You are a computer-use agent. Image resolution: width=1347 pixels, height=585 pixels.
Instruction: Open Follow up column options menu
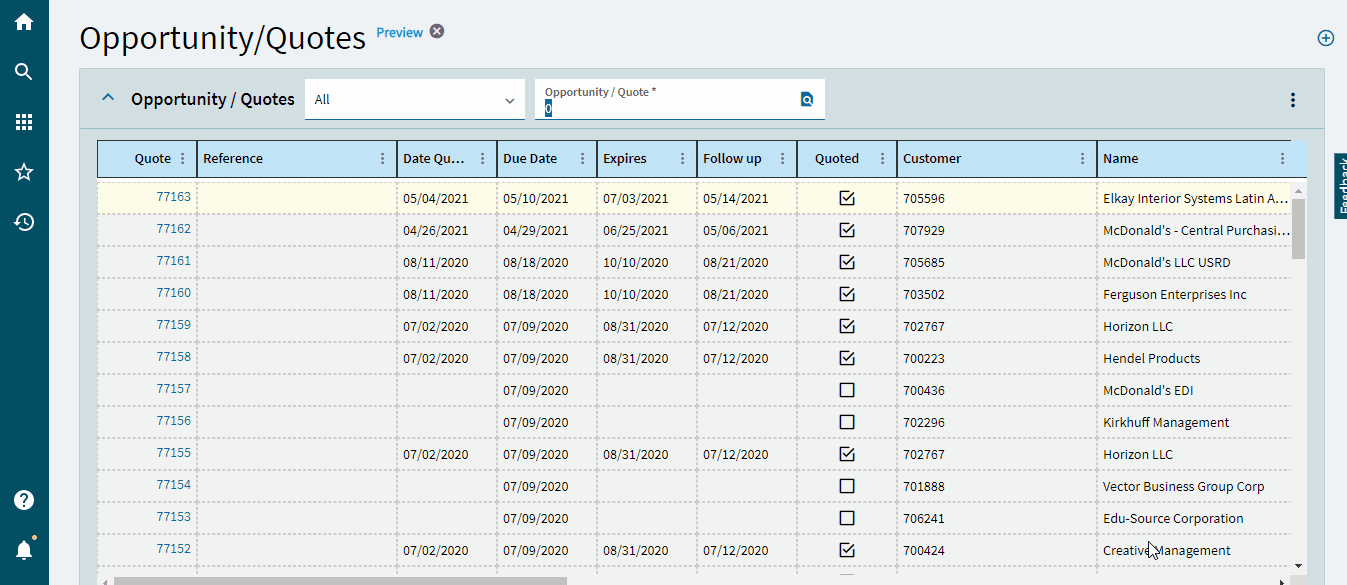tap(782, 159)
